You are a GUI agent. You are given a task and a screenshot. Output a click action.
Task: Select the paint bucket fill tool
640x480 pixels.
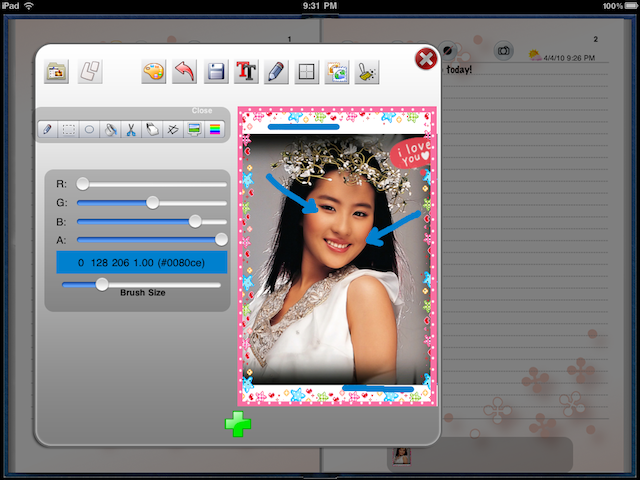click(x=110, y=129)
